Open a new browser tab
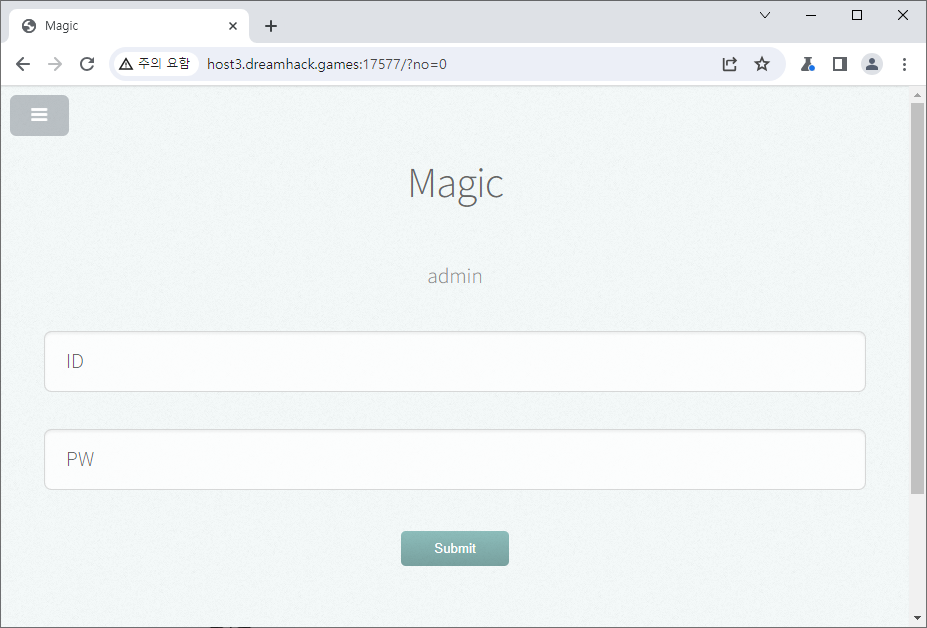This screenshot has height=628, width=927. 271,26
